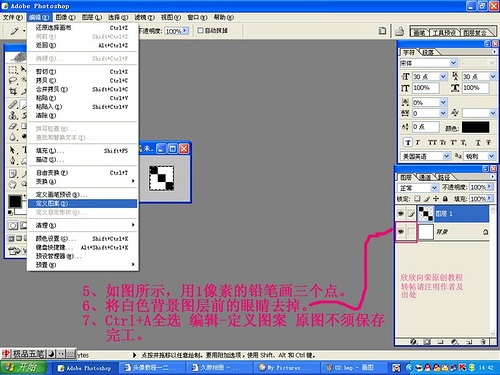Click the Underline text style icon
Viewport: 500px width, 375px height.
tap(478, 143)
